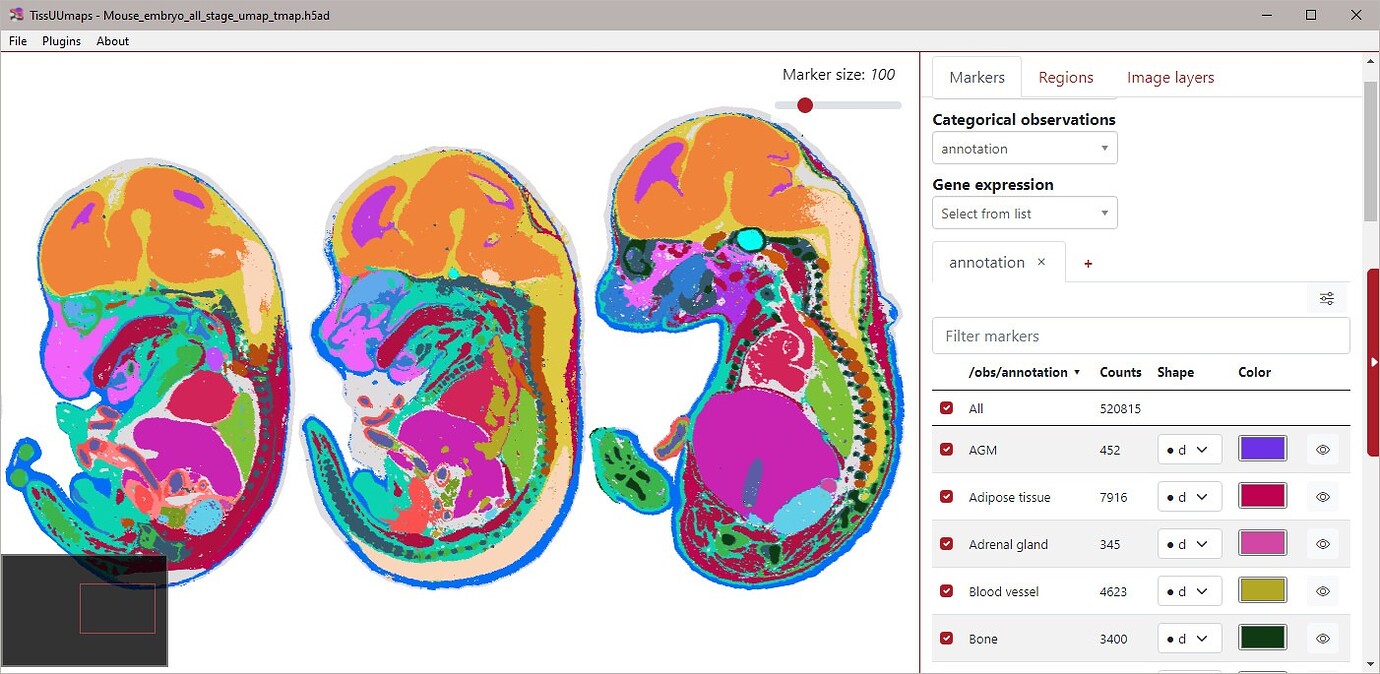Uncheck the Adrenal gland checkbox

tap(946, 543)
